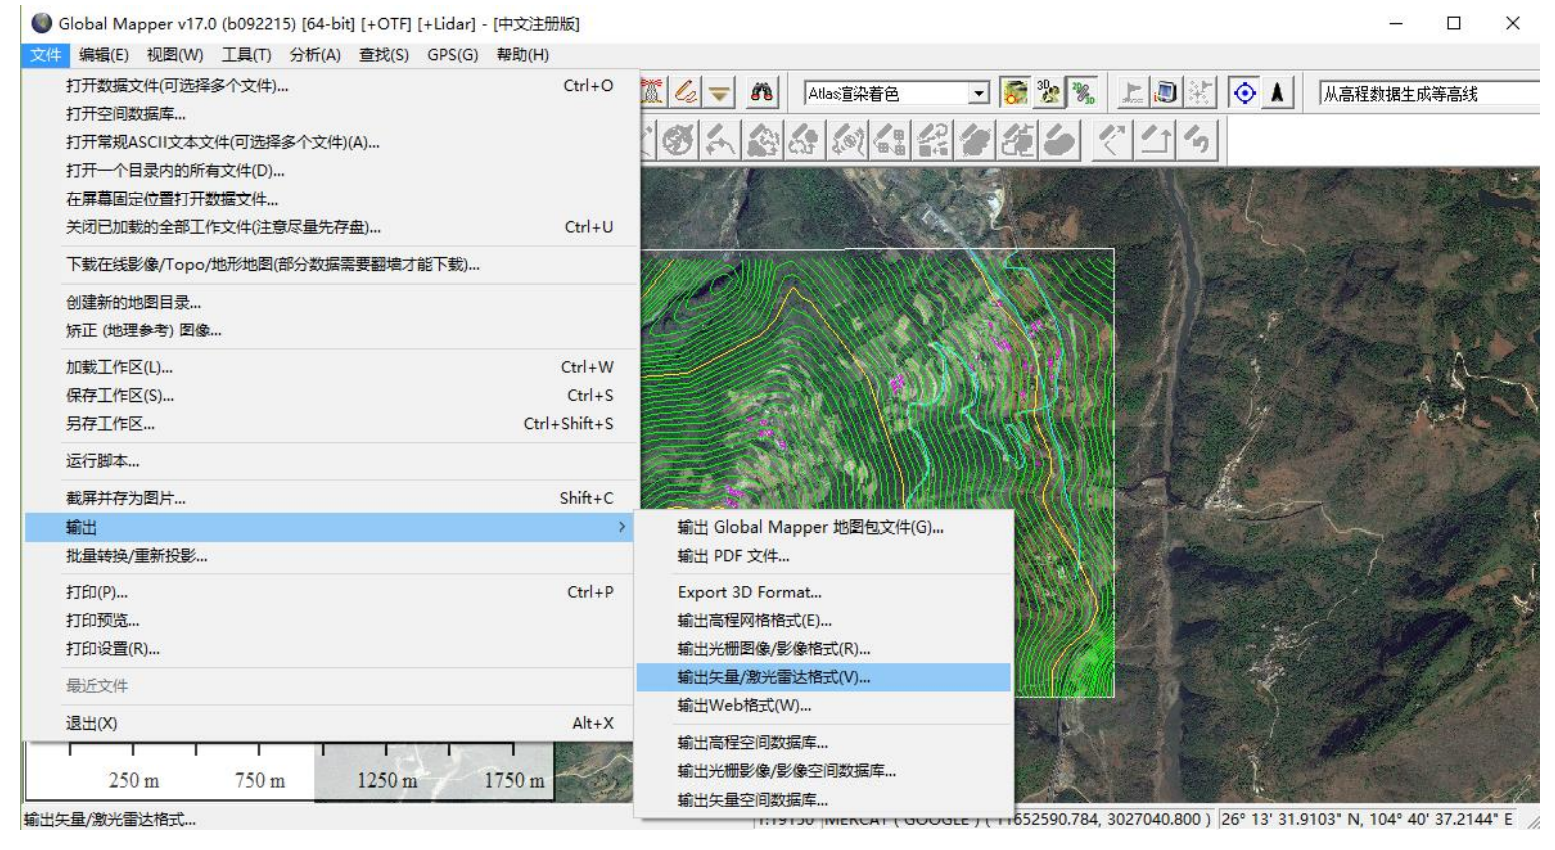Viewport: 1555px width, 850px height.
Task: Toggle hill shading terrain icon
Action: [x=1015, y=93]
